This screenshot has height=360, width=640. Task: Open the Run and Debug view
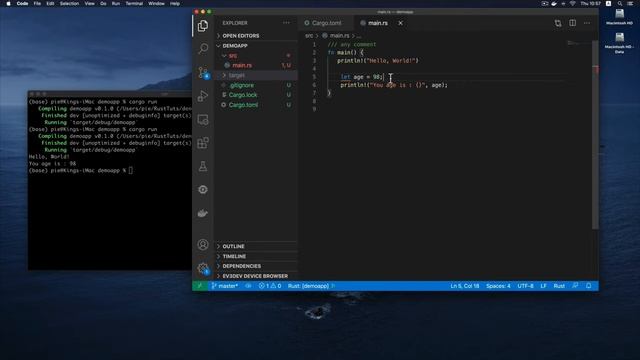203,96
